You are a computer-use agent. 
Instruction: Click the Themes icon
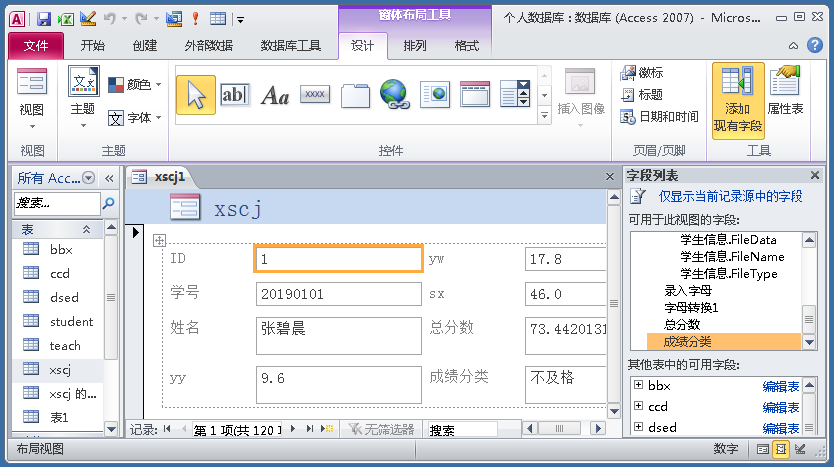coord(84,81)
